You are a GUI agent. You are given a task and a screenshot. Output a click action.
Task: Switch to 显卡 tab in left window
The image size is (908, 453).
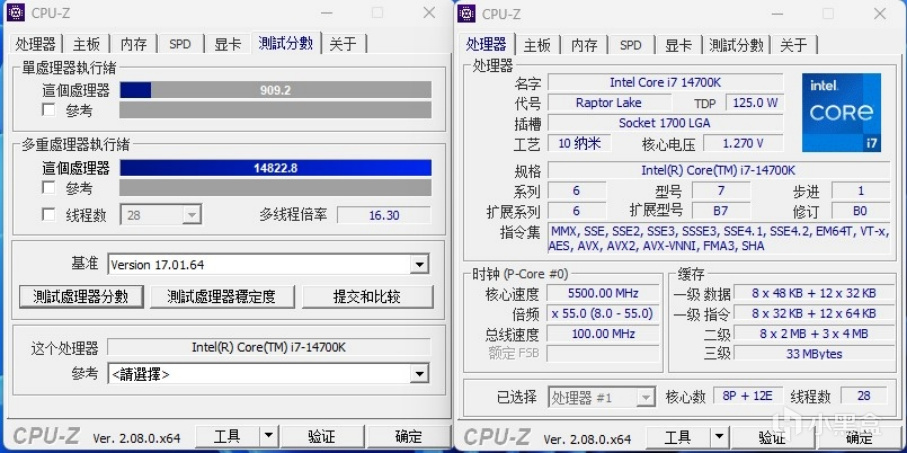[x=228, y=44]
